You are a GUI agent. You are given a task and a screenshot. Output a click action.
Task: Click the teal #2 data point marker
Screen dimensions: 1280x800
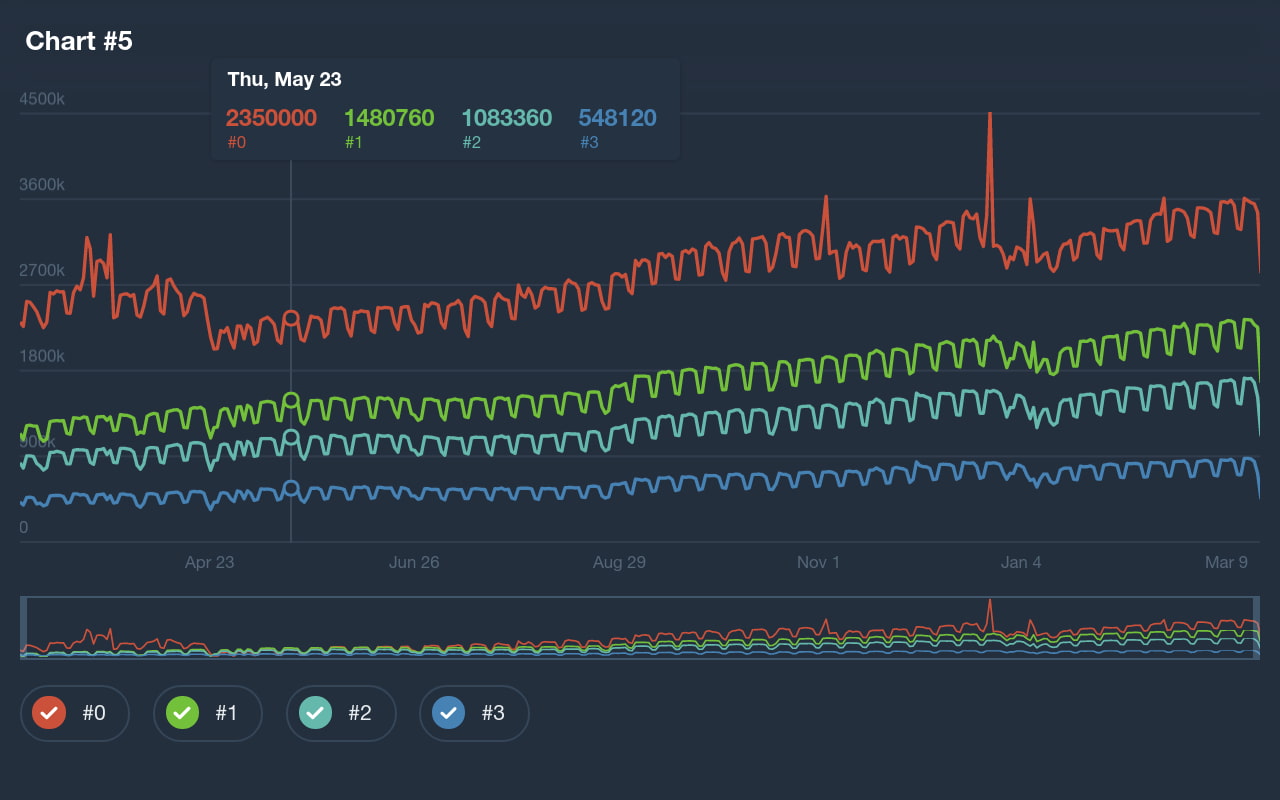[x=291, y=438]
